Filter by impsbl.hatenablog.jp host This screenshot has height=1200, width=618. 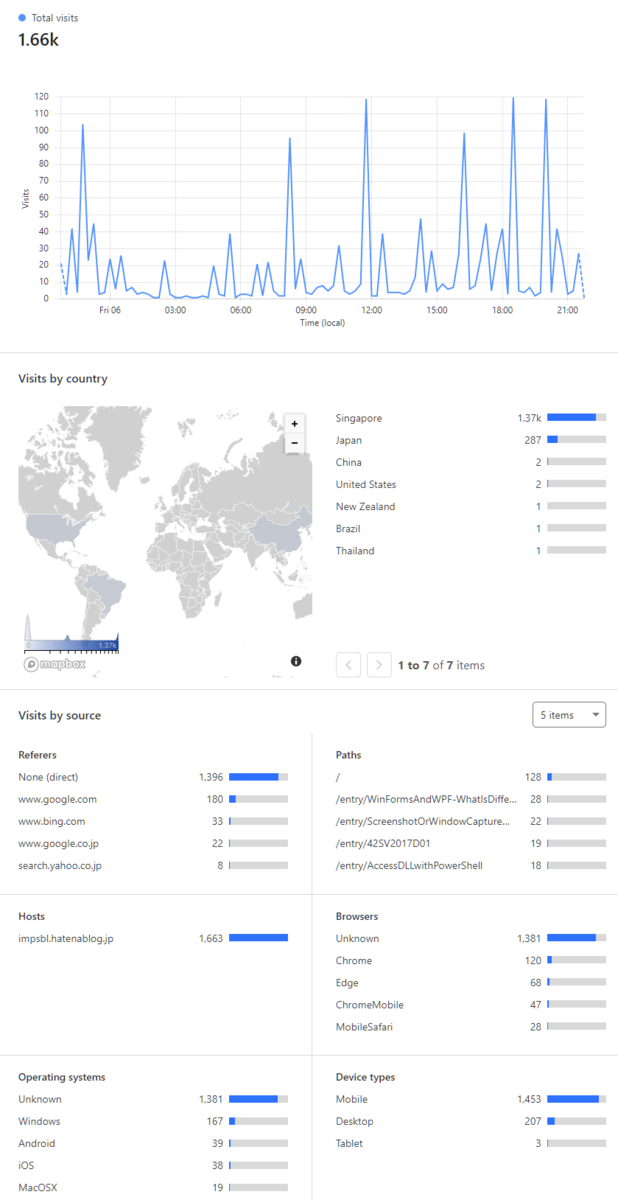65,938
